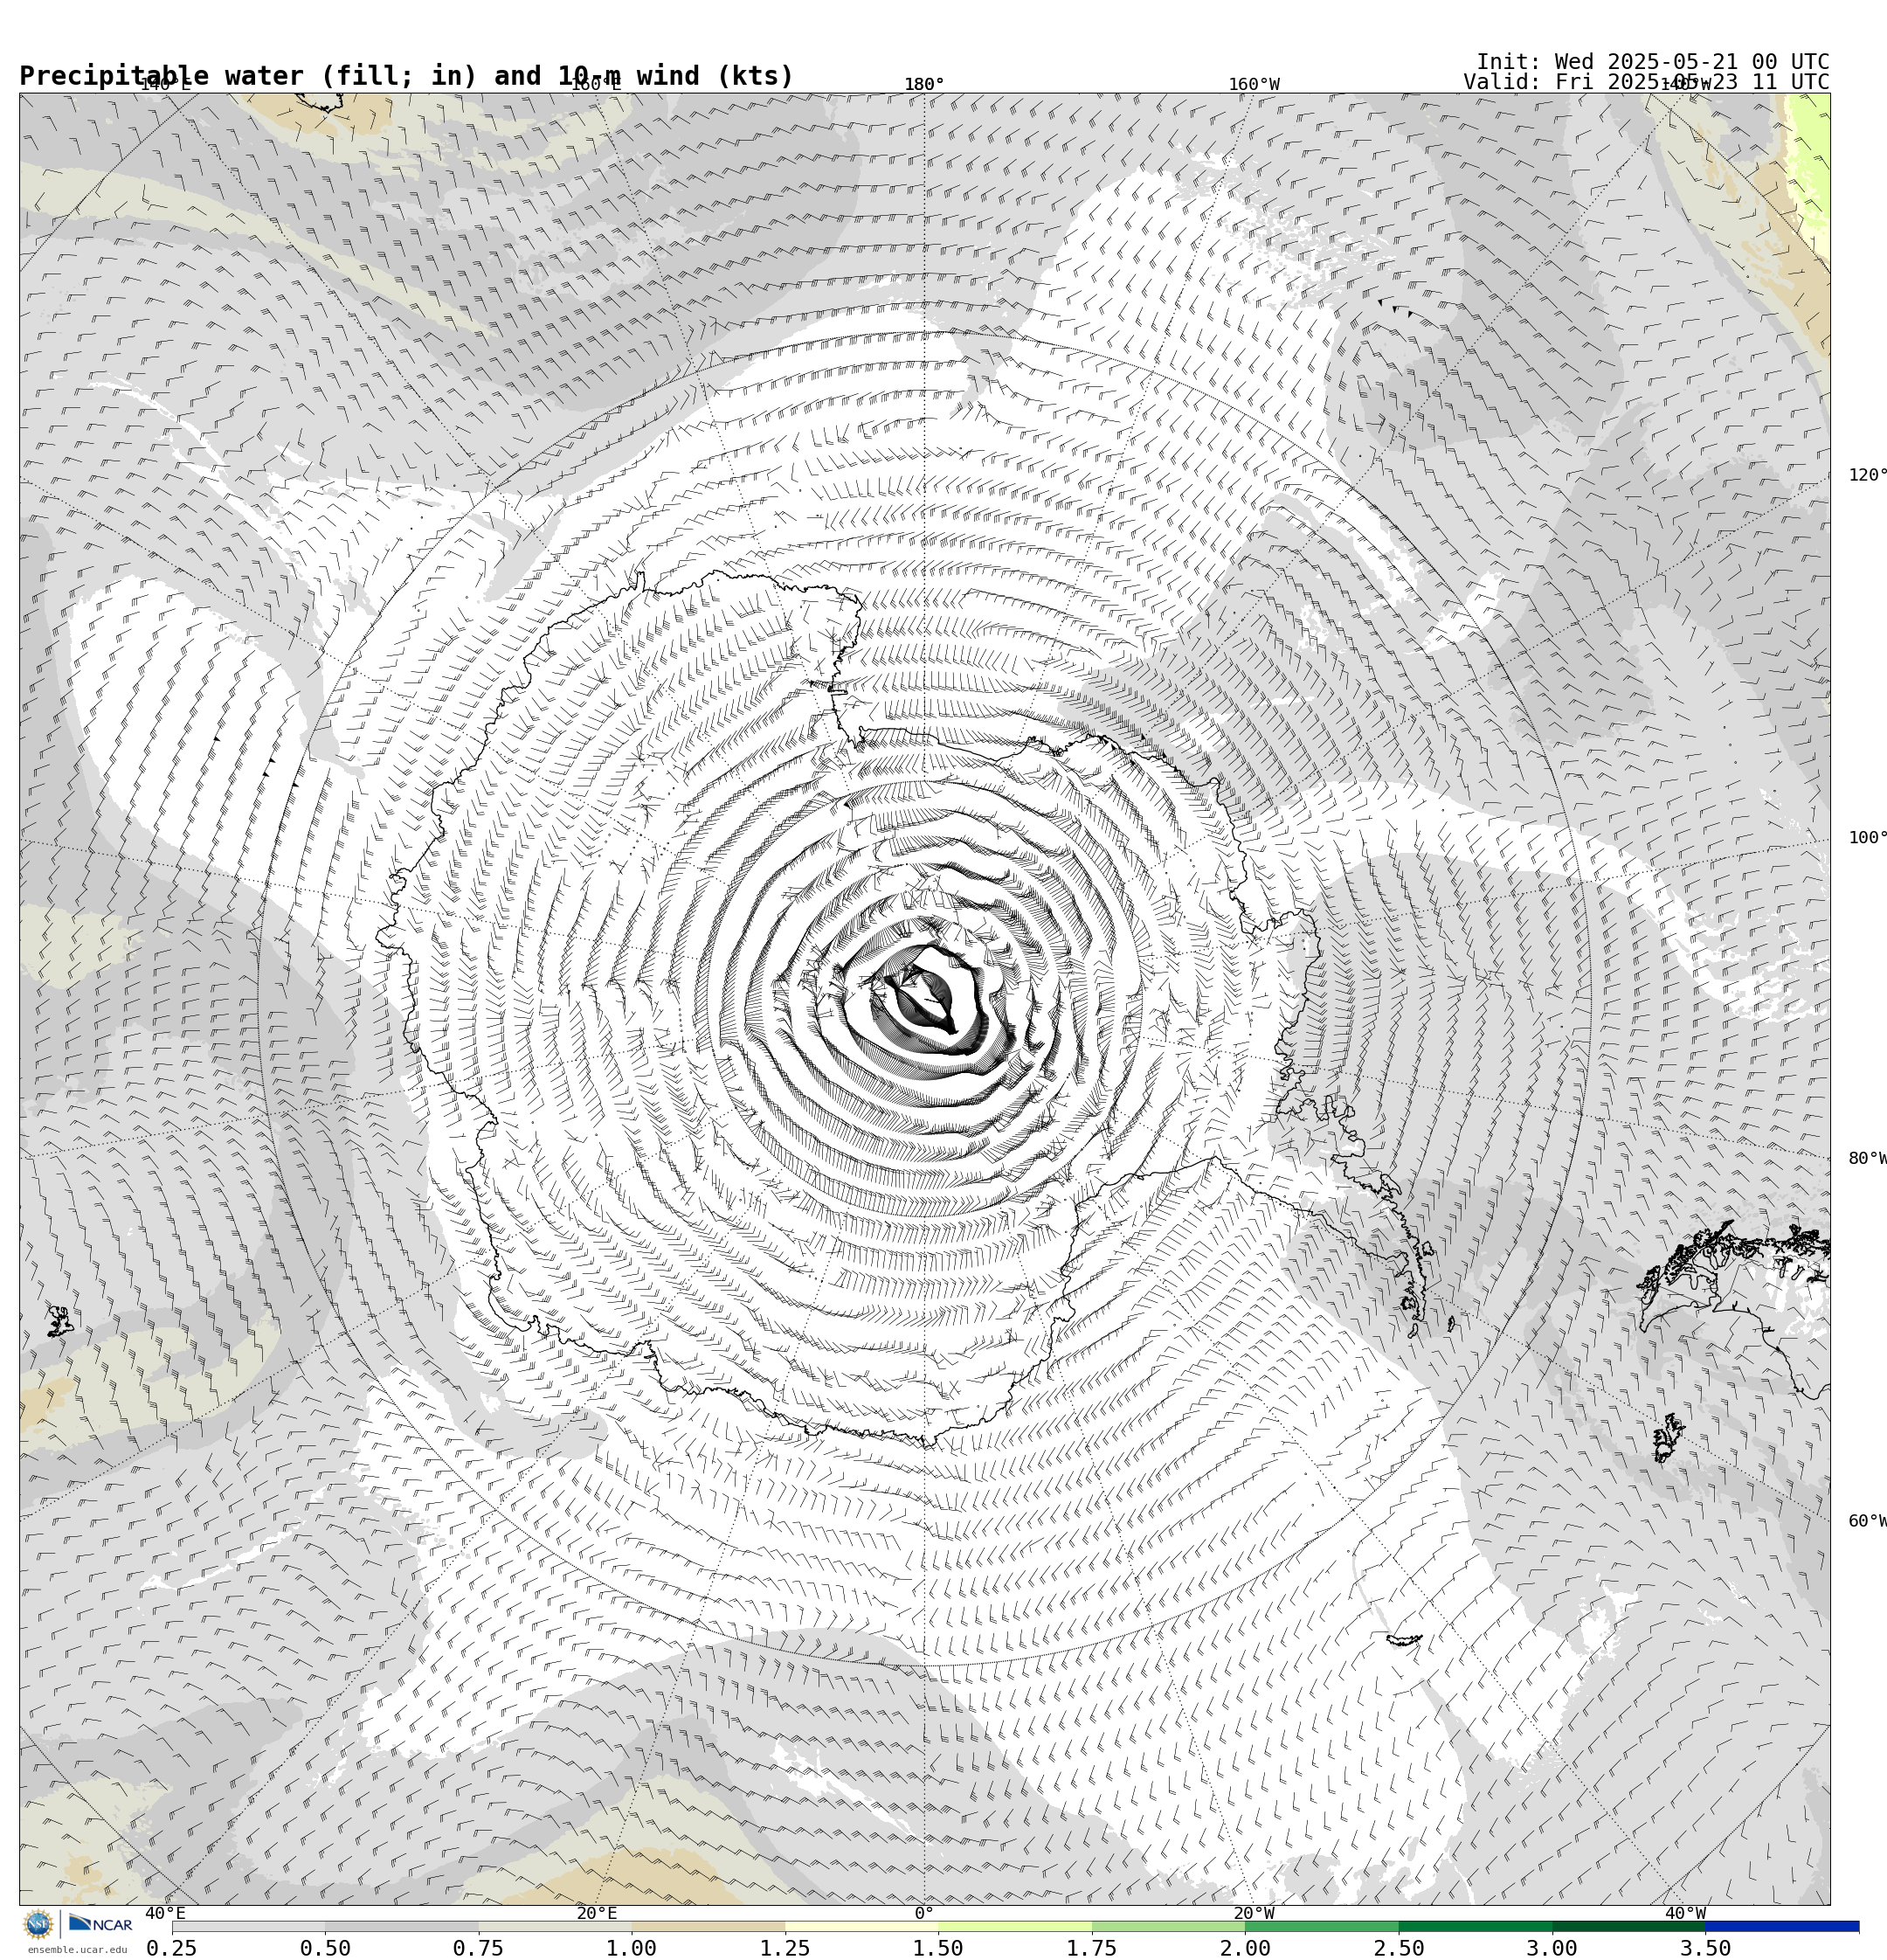Click the 1.25 colorbar tick label

pos(785,1947)
